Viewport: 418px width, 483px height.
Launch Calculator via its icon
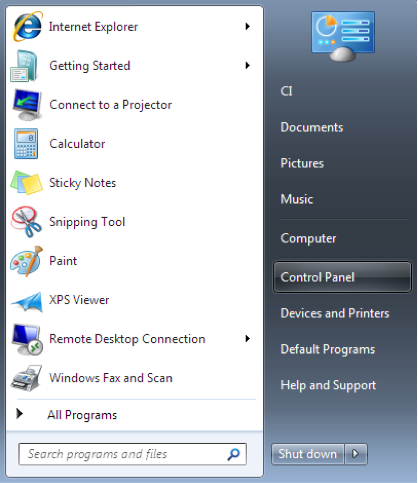(x=26, y=144)
